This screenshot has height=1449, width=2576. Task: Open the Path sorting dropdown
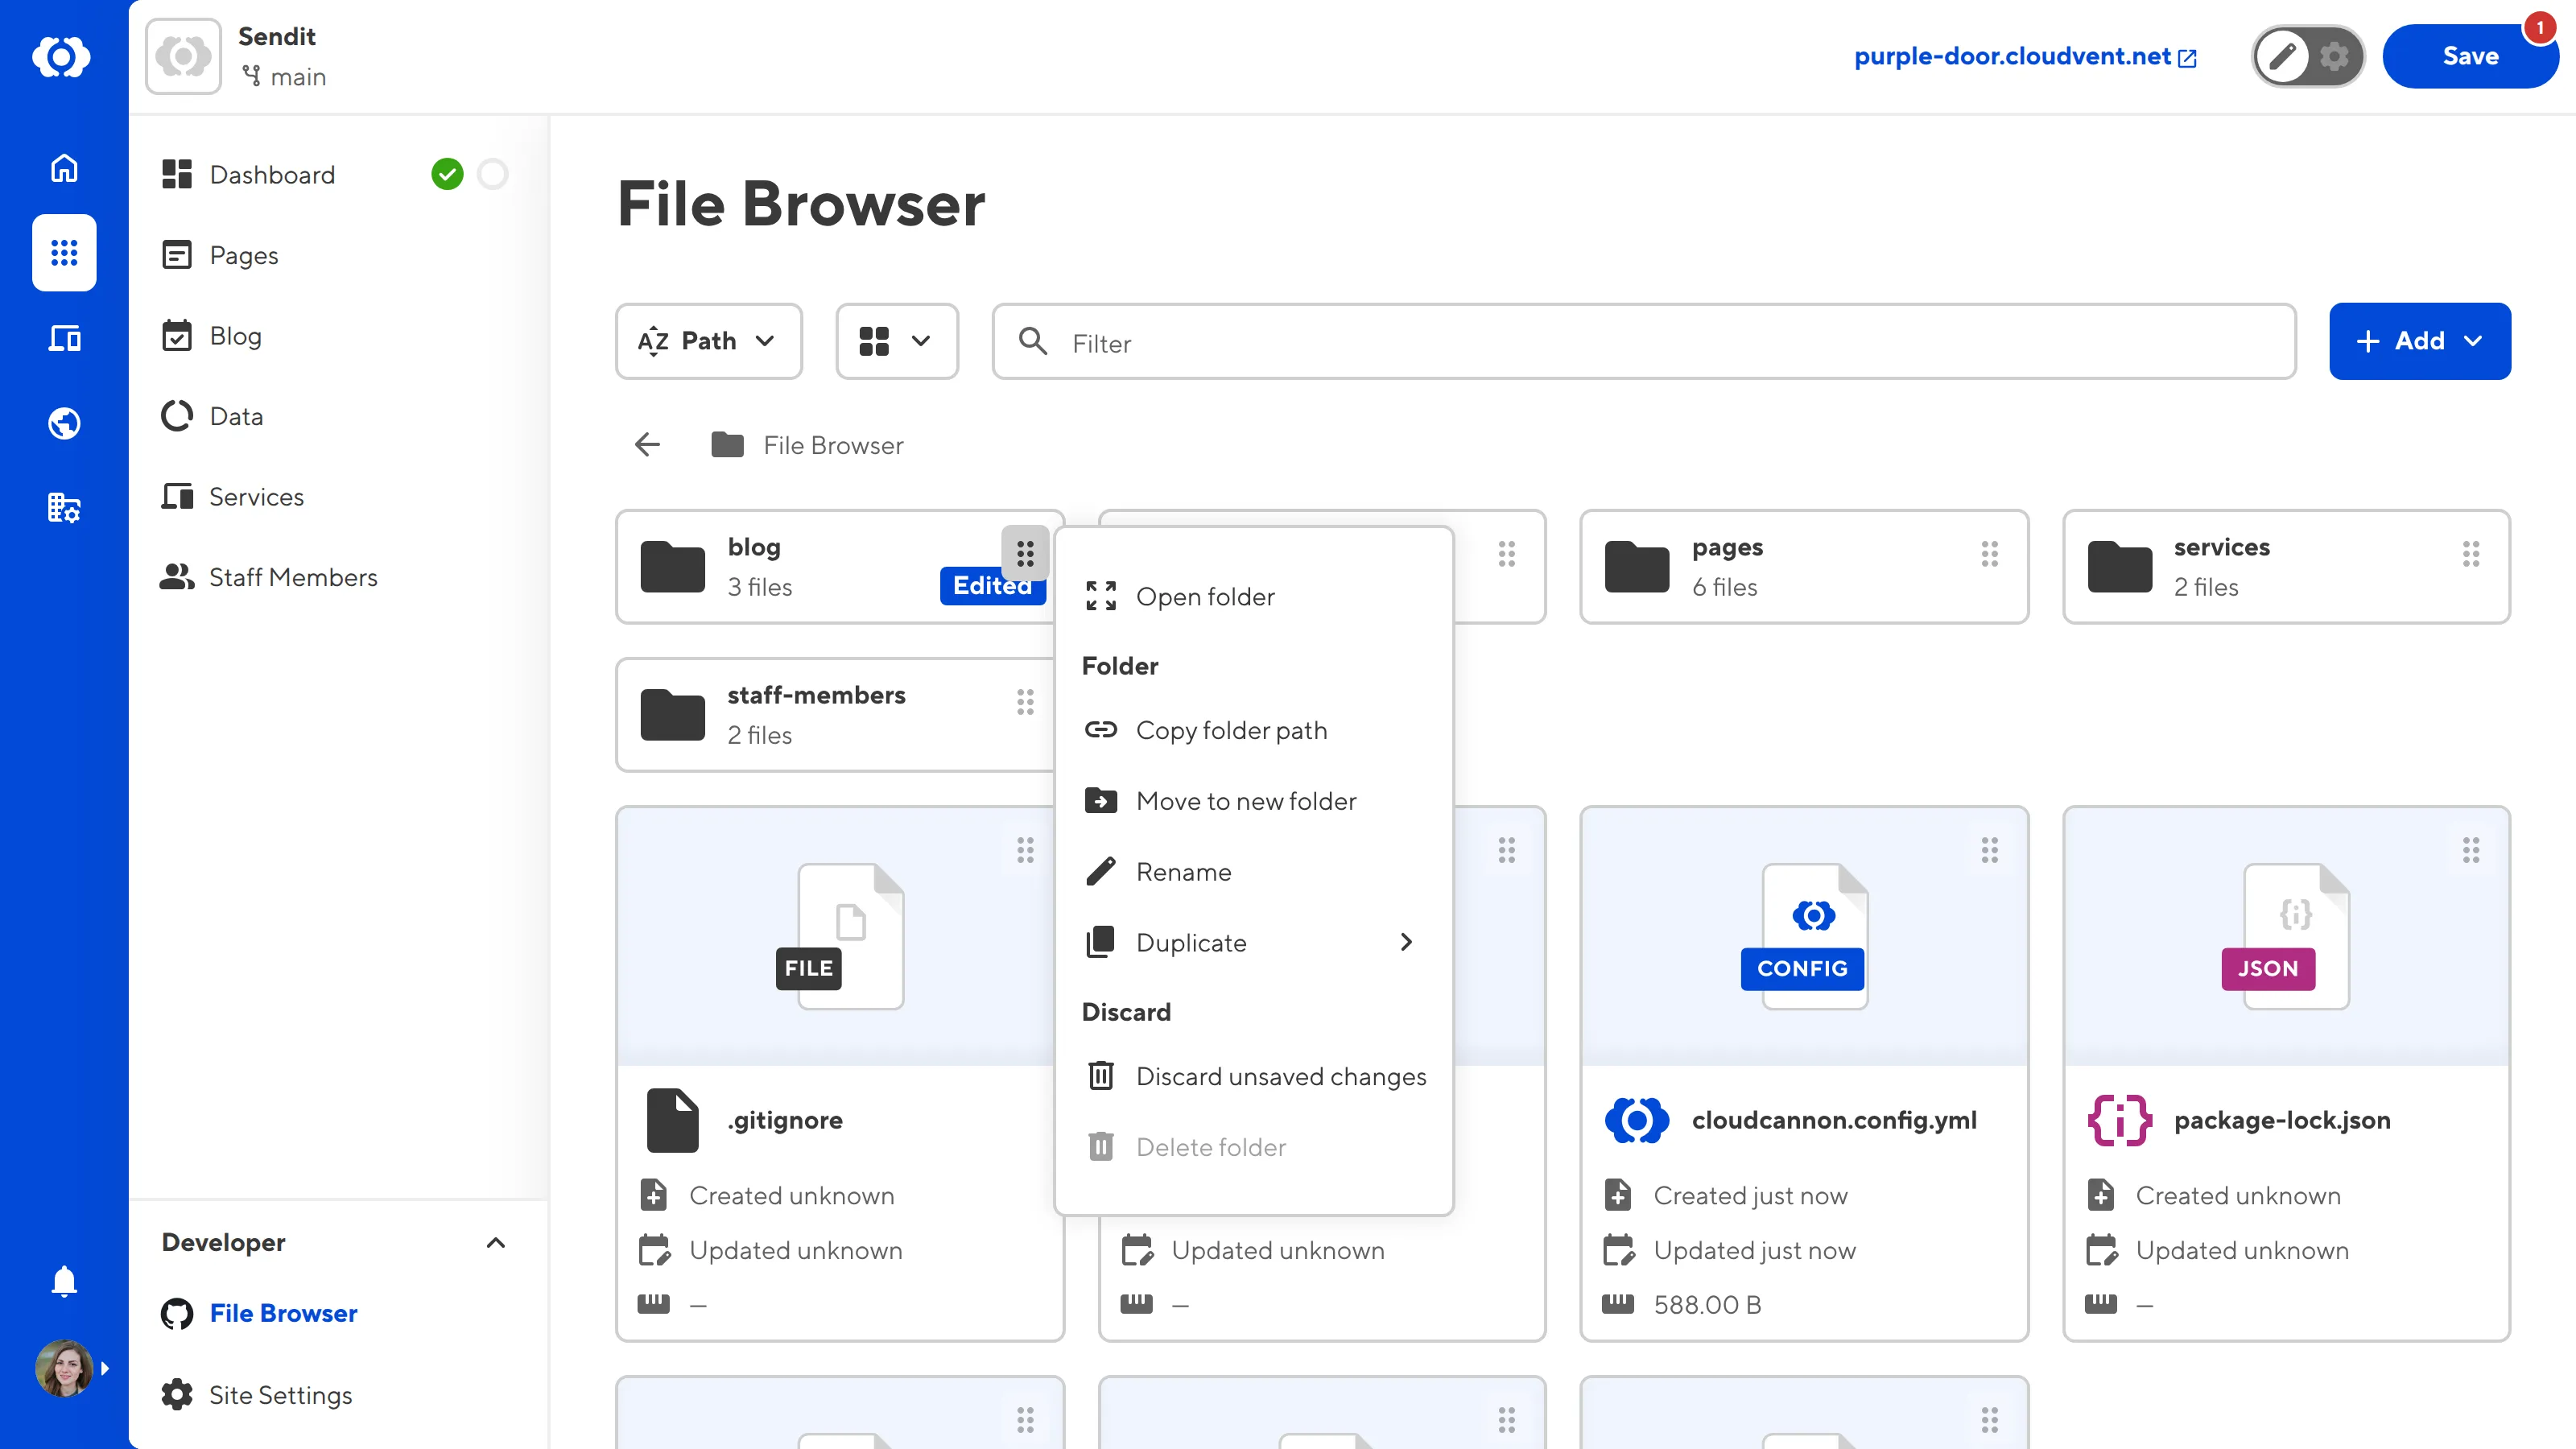click(x=708, y=341)
